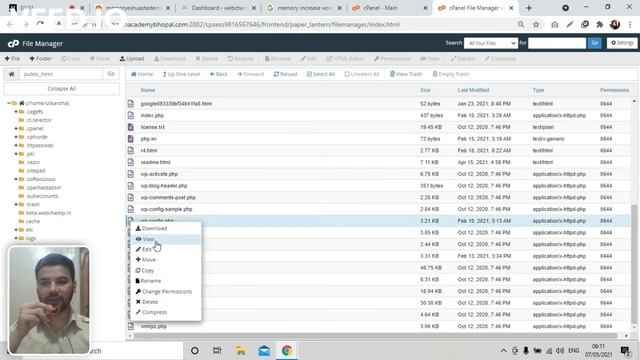Click the Move toolbar button
Screen dimensions: 640x360
(x=100, y=59)
